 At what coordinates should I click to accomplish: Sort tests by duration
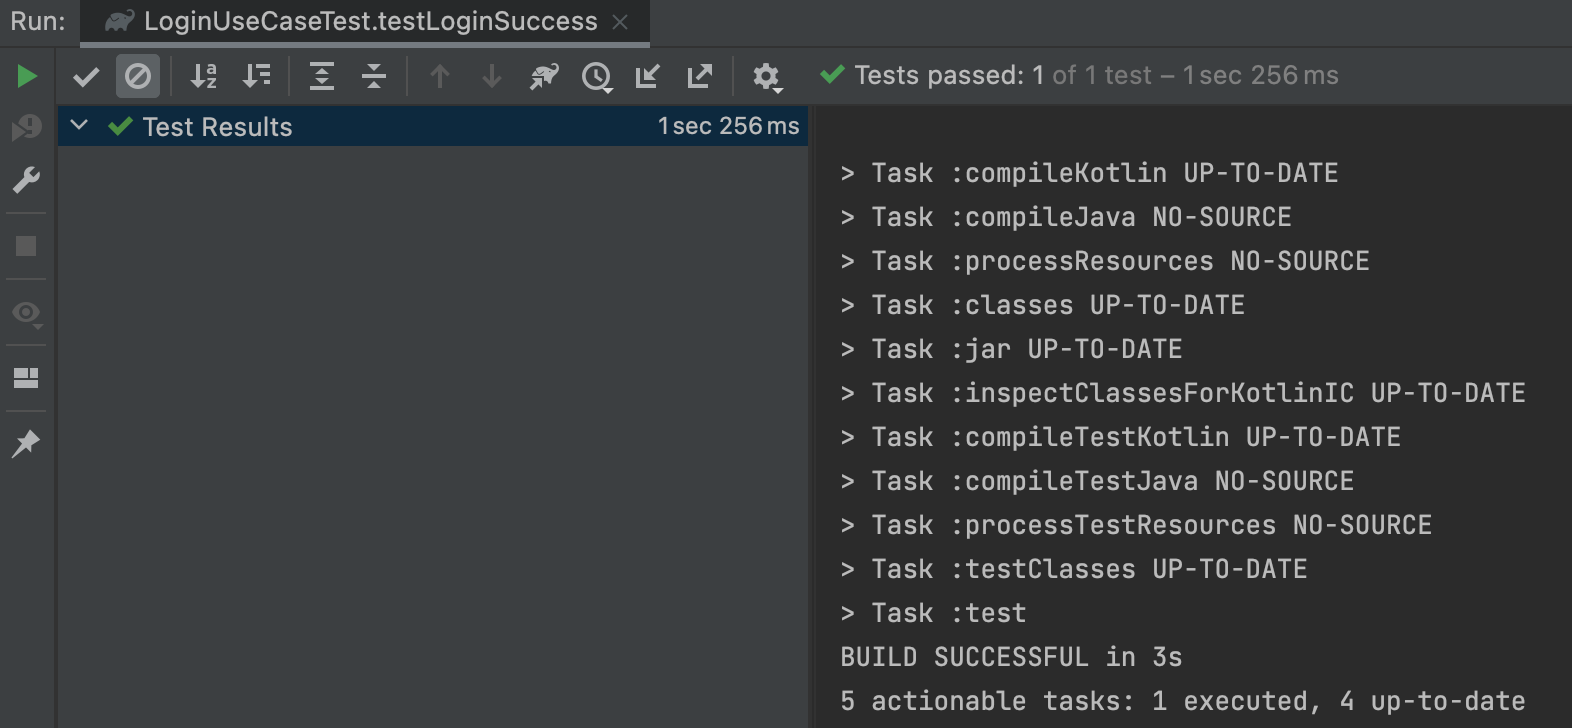pos(257,76)
